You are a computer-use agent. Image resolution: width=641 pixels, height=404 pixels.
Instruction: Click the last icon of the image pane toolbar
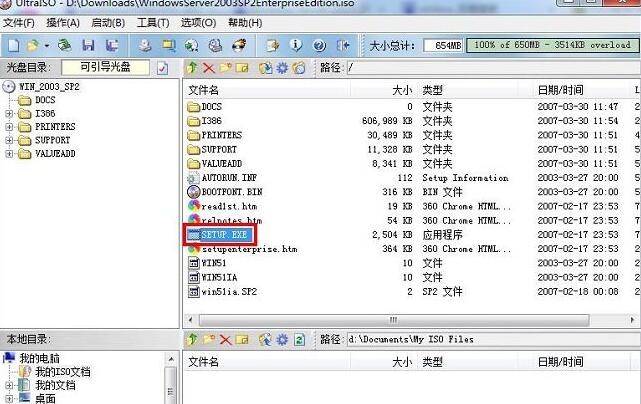[x=299, y=67]
